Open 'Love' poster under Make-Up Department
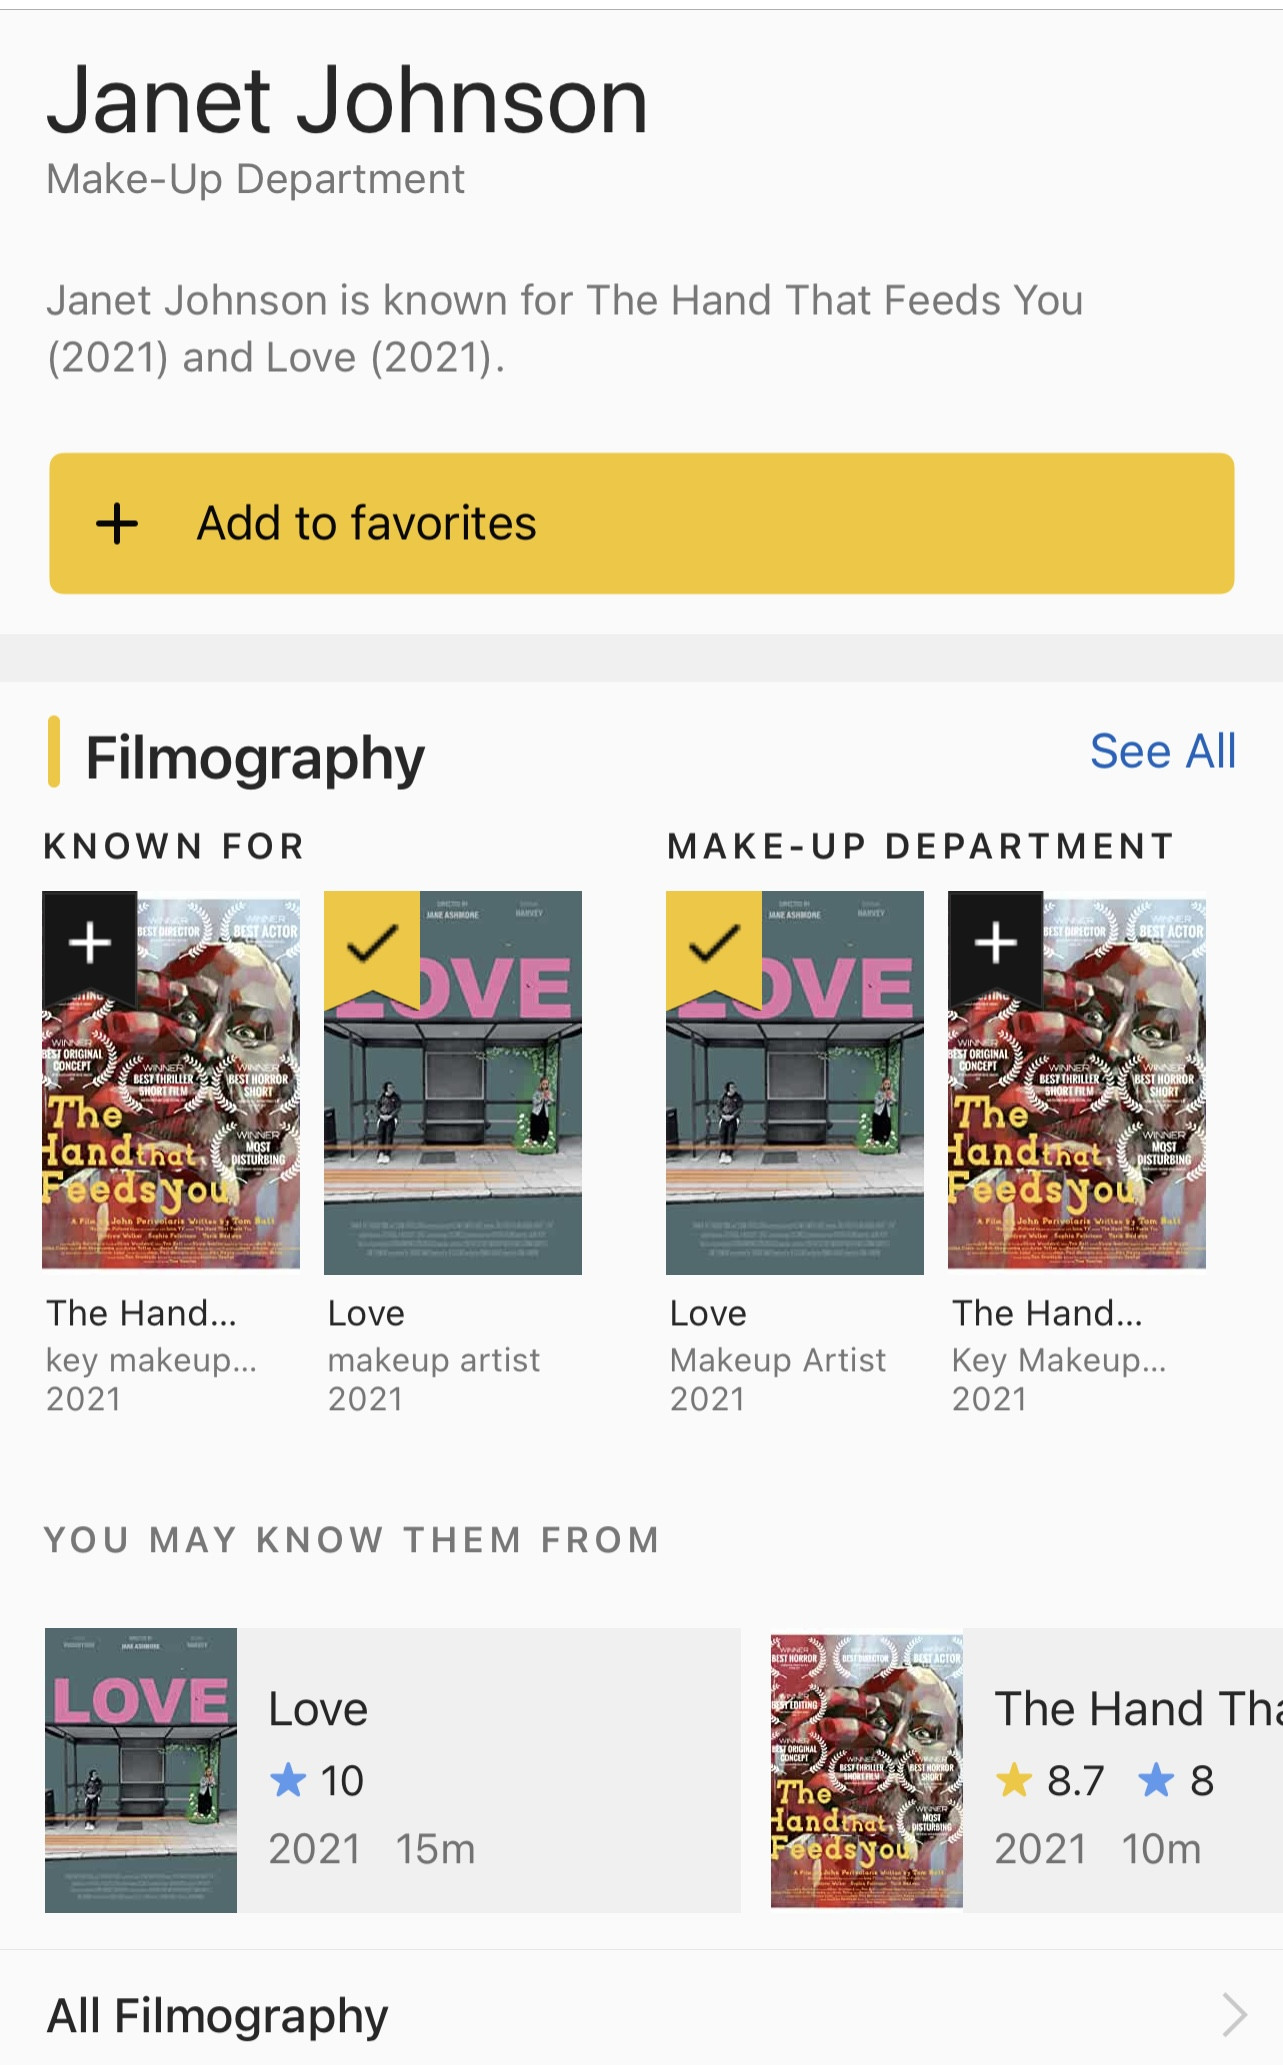 pyautogui.click(x=795, y=1120)
